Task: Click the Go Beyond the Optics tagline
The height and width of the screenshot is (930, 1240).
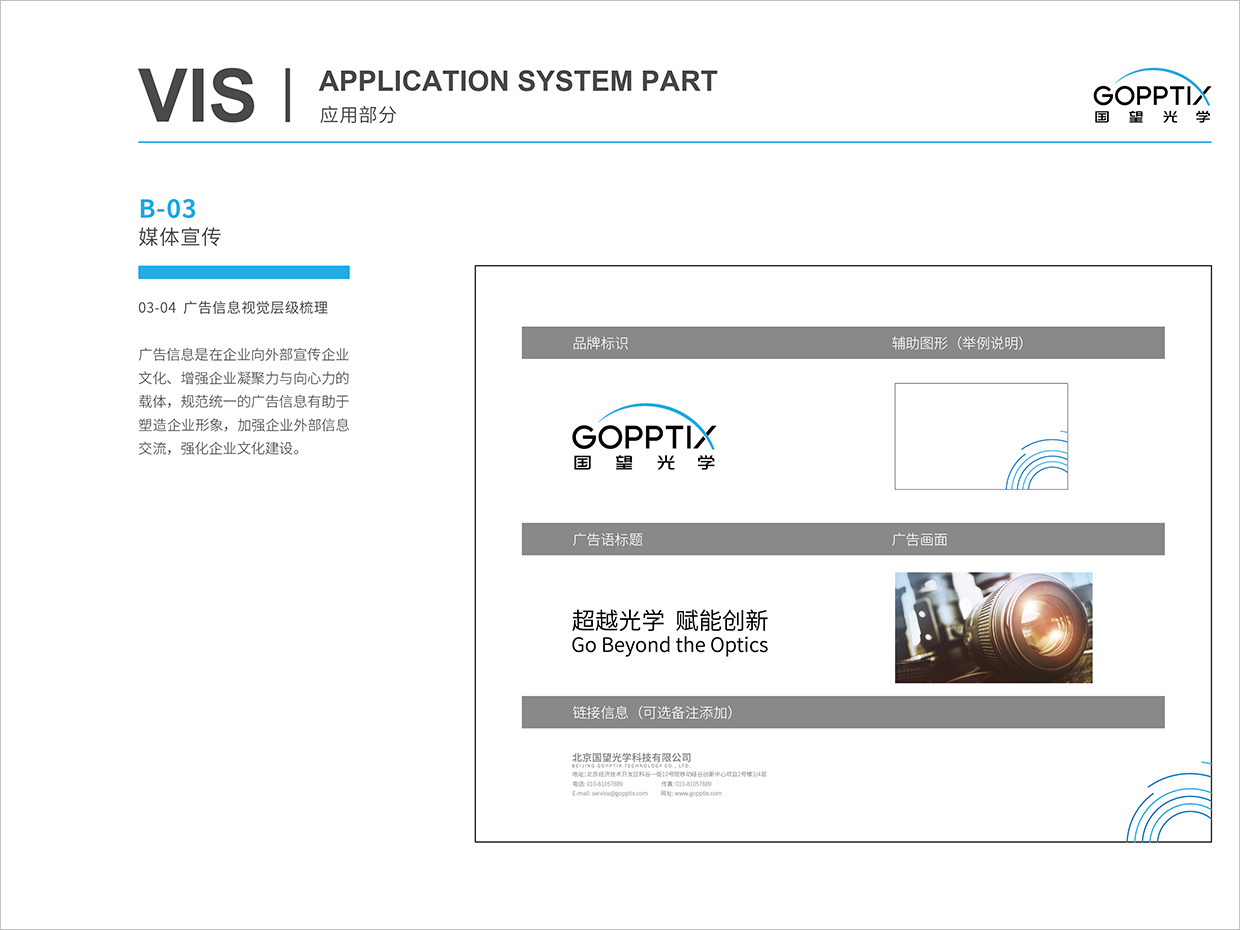Action: (x=669, y=645)
